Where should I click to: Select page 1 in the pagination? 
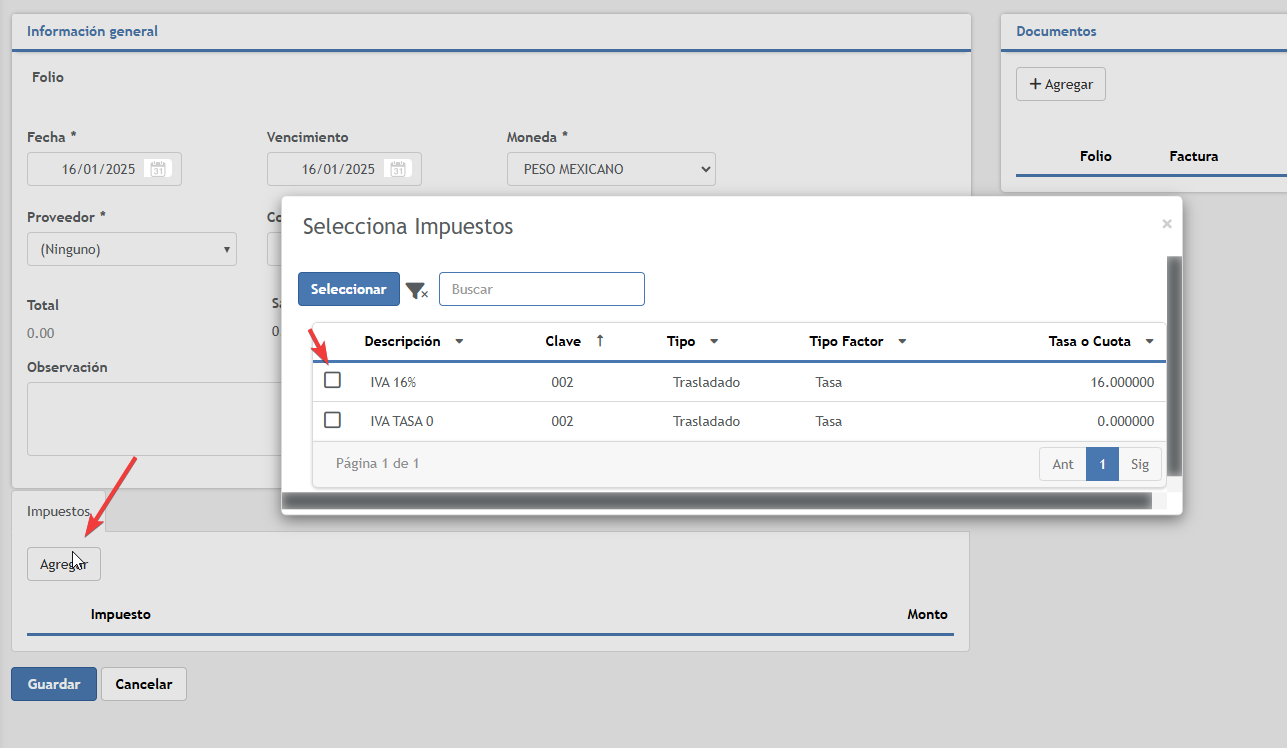pos(1102,464)
